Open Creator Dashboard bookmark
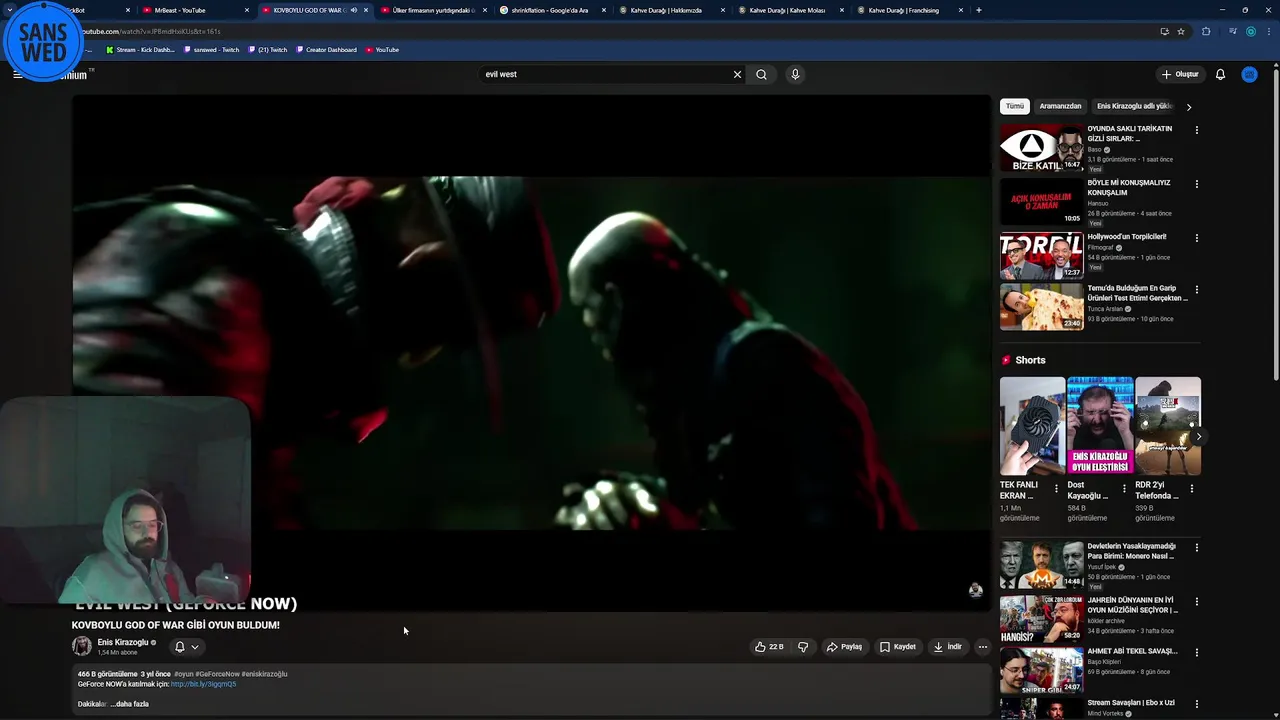The image size is (1280, 720). (327, 50)
